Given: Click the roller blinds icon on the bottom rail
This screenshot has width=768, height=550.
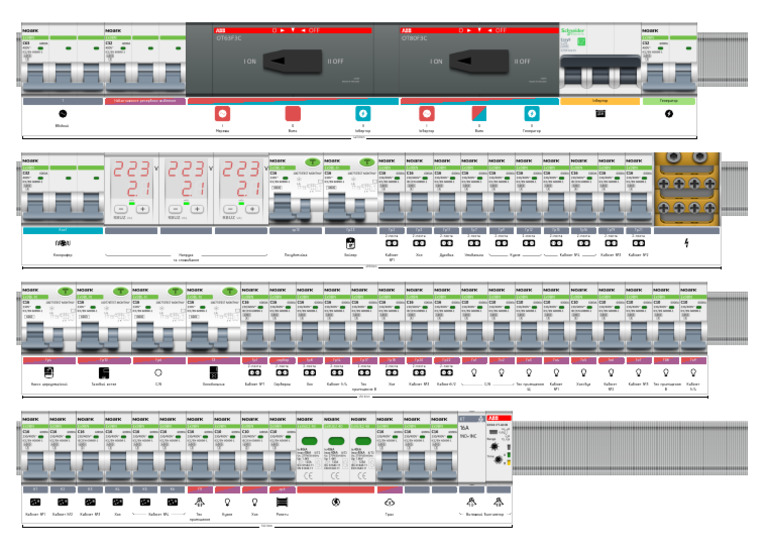Looking at the screenshot, I should point(282,502).
